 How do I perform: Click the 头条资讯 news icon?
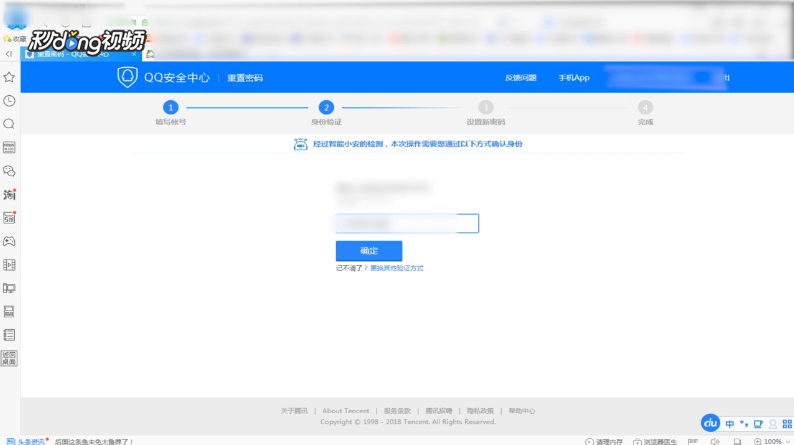(x=11, y=441)
